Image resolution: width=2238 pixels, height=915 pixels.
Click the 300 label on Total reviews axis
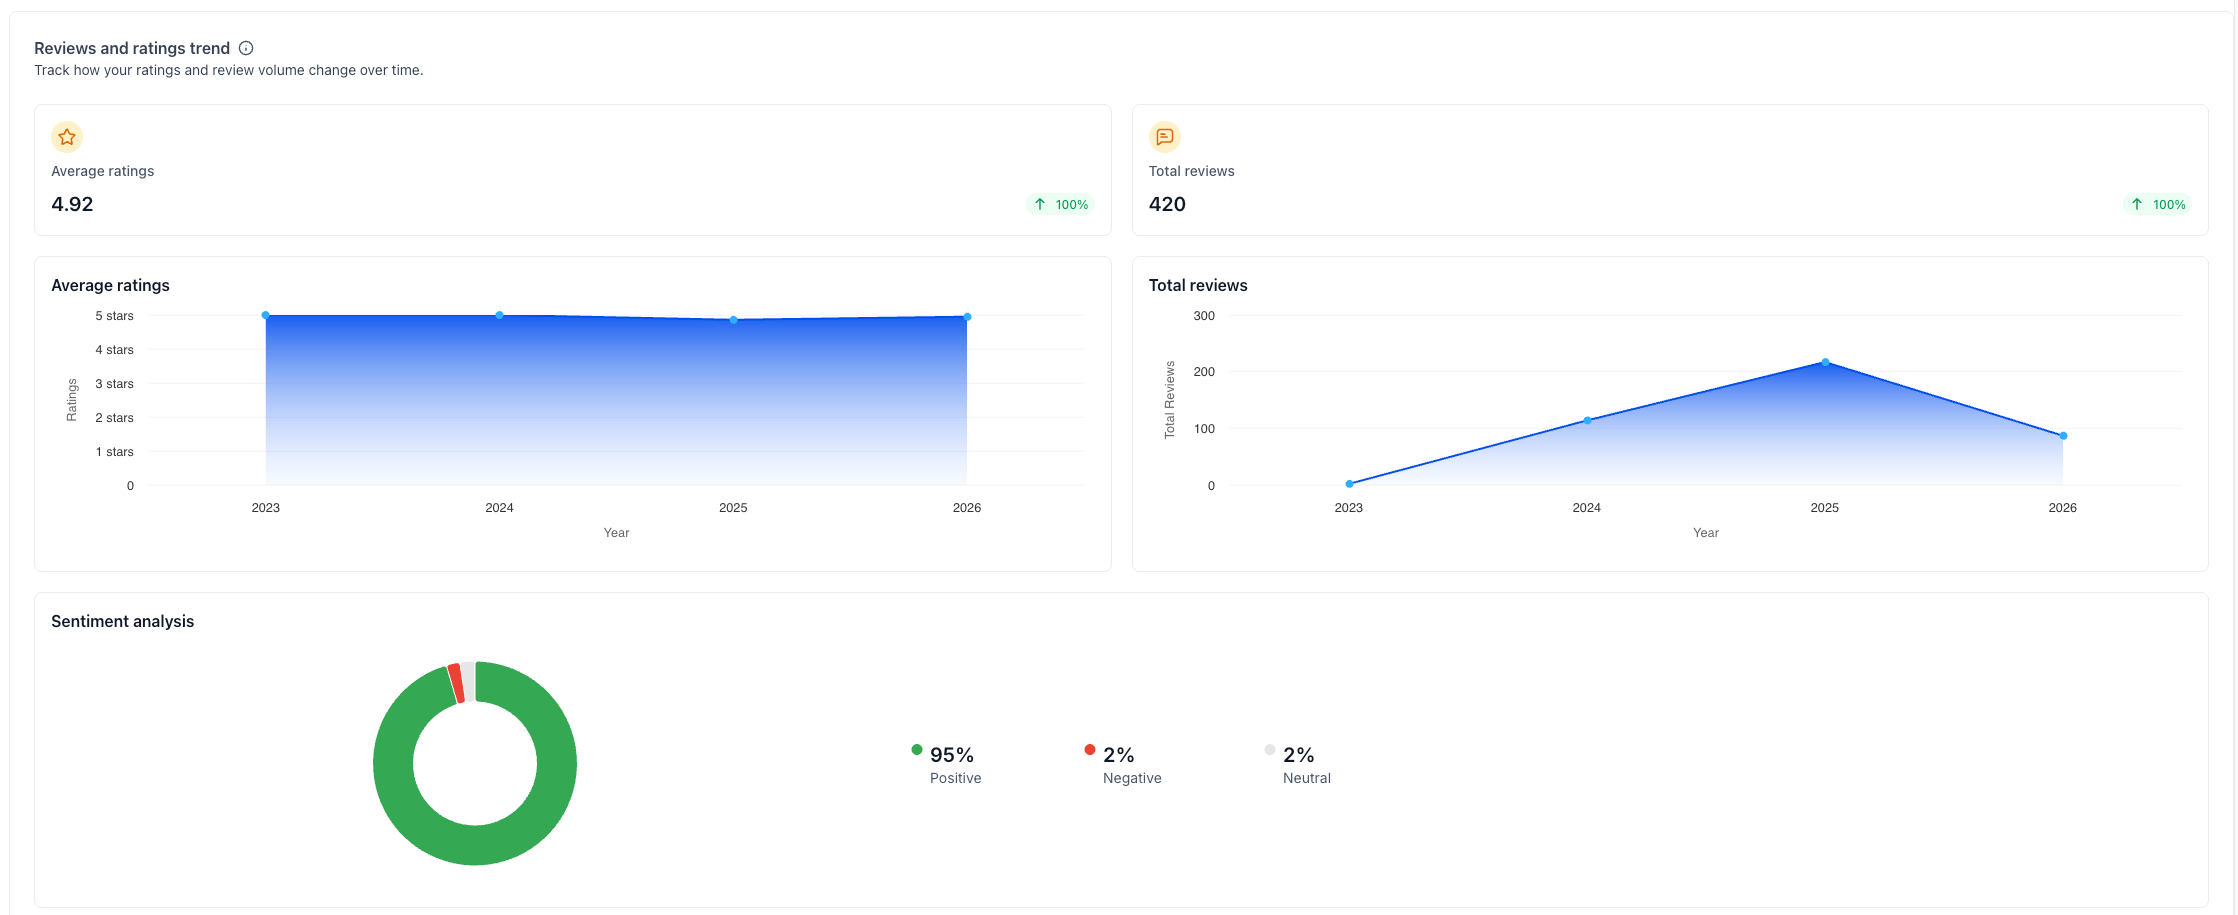[1204, 316]
